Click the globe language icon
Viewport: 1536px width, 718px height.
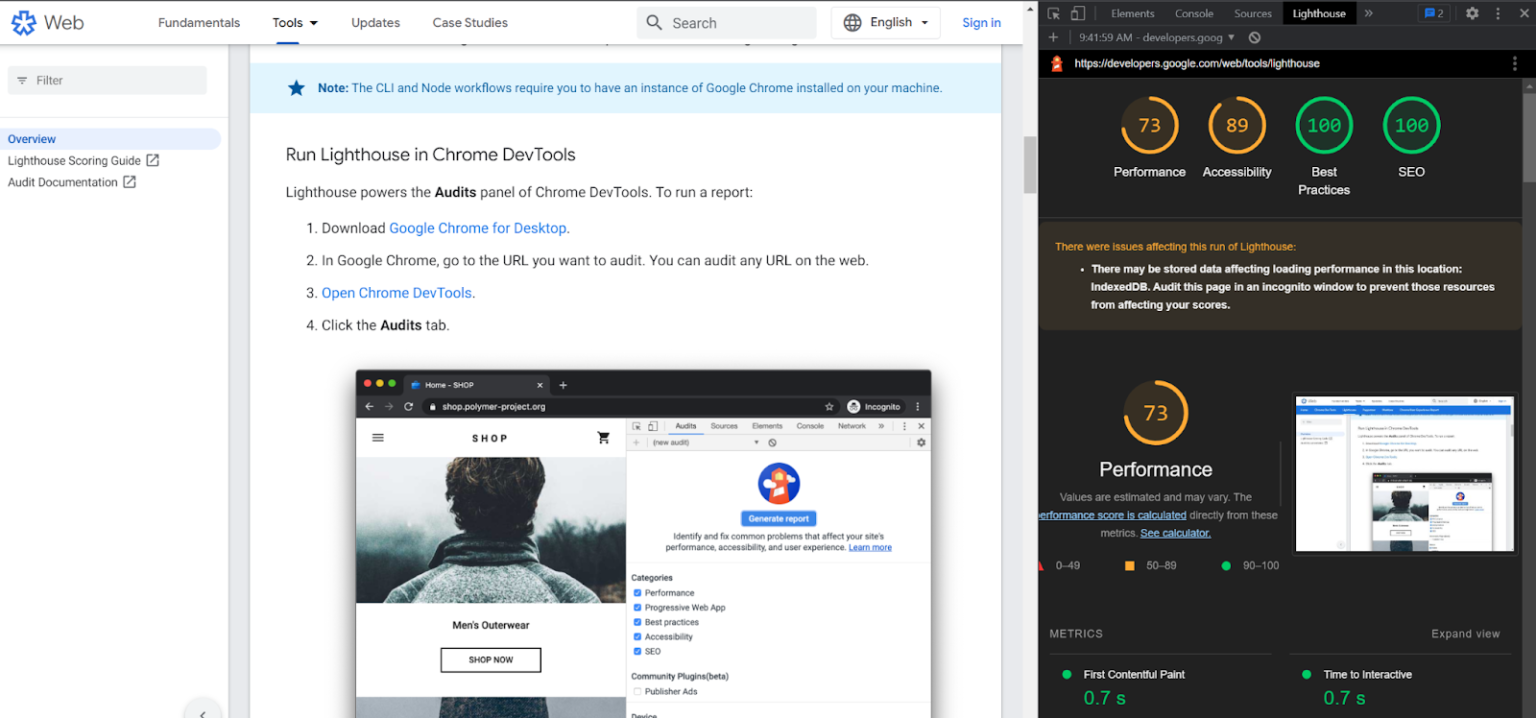pos(852,22)
